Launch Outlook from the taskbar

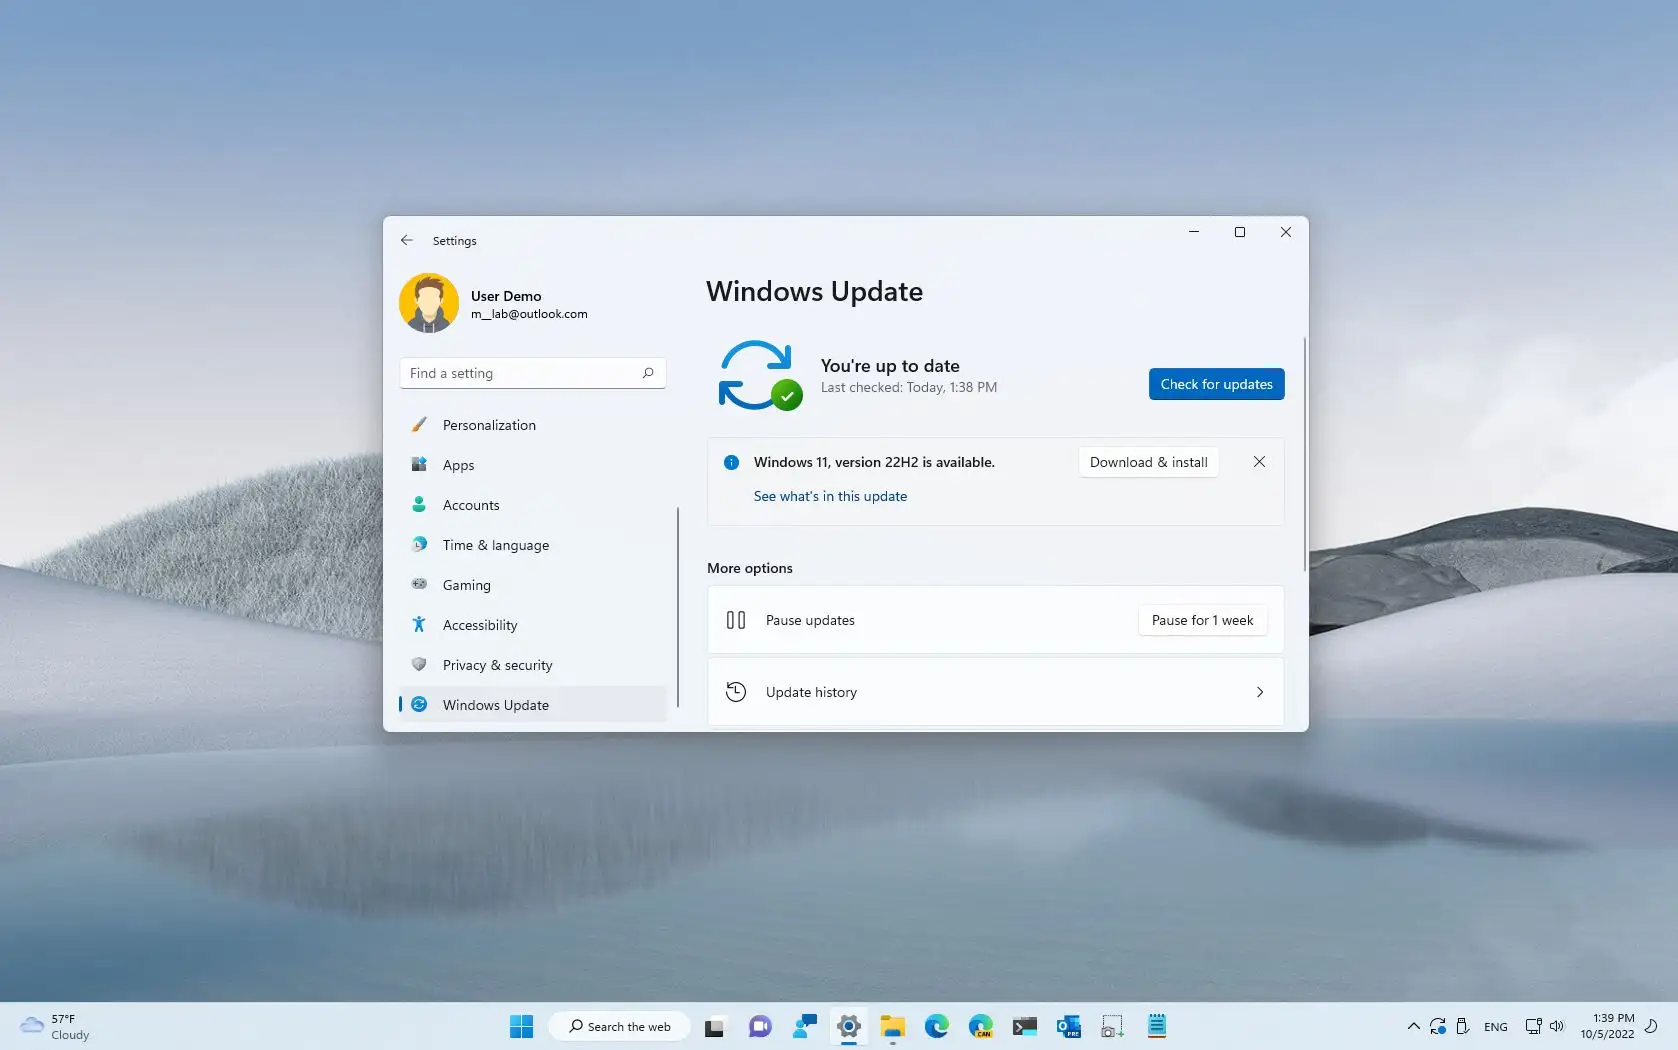pos(1068,1026)
